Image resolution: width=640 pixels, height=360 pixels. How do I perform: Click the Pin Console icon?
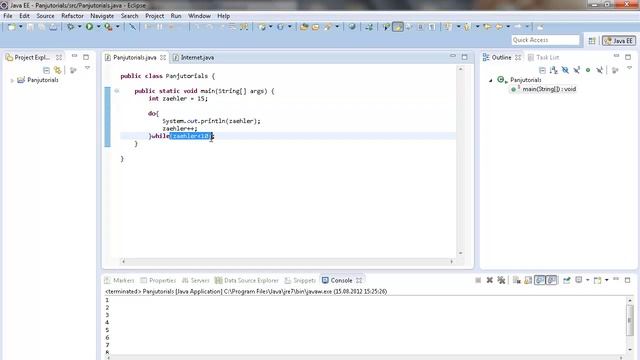(x=567, y=280)
